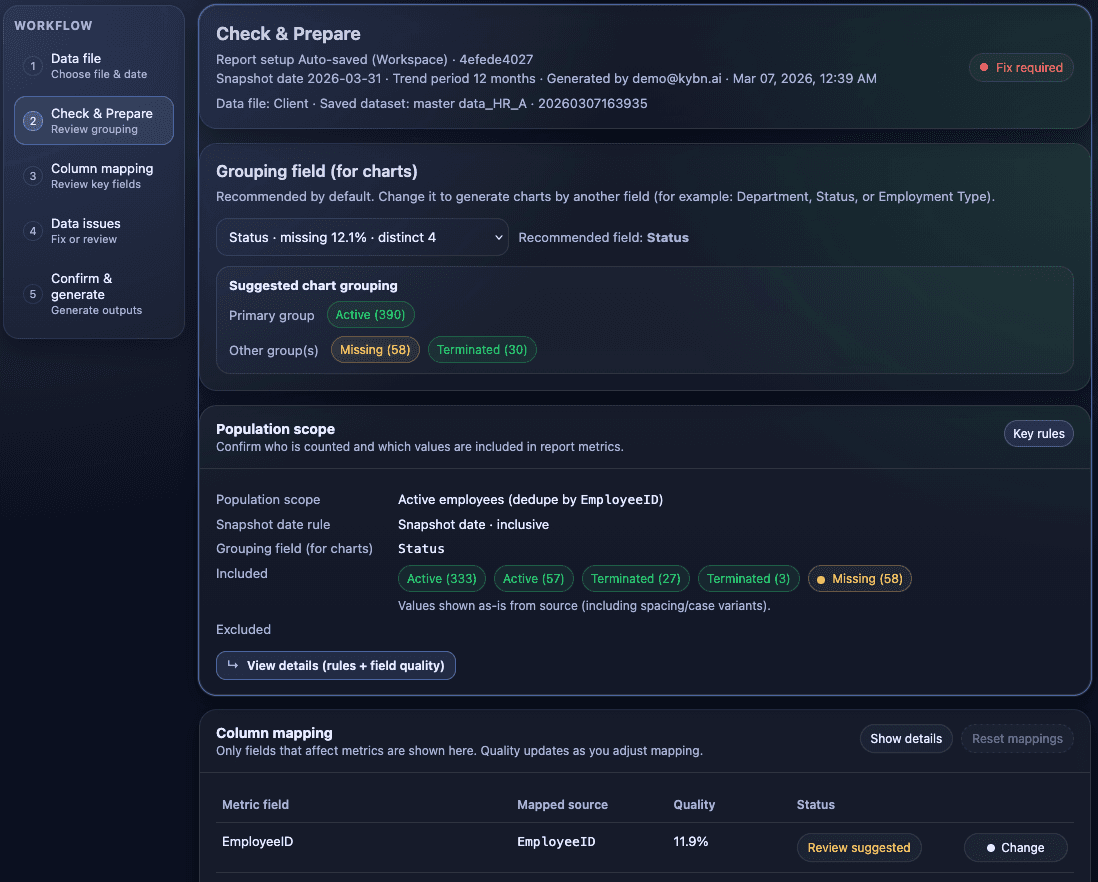Switch to the Check & Prepare workflow step
1098x882 pixels.
pos(93,120)
